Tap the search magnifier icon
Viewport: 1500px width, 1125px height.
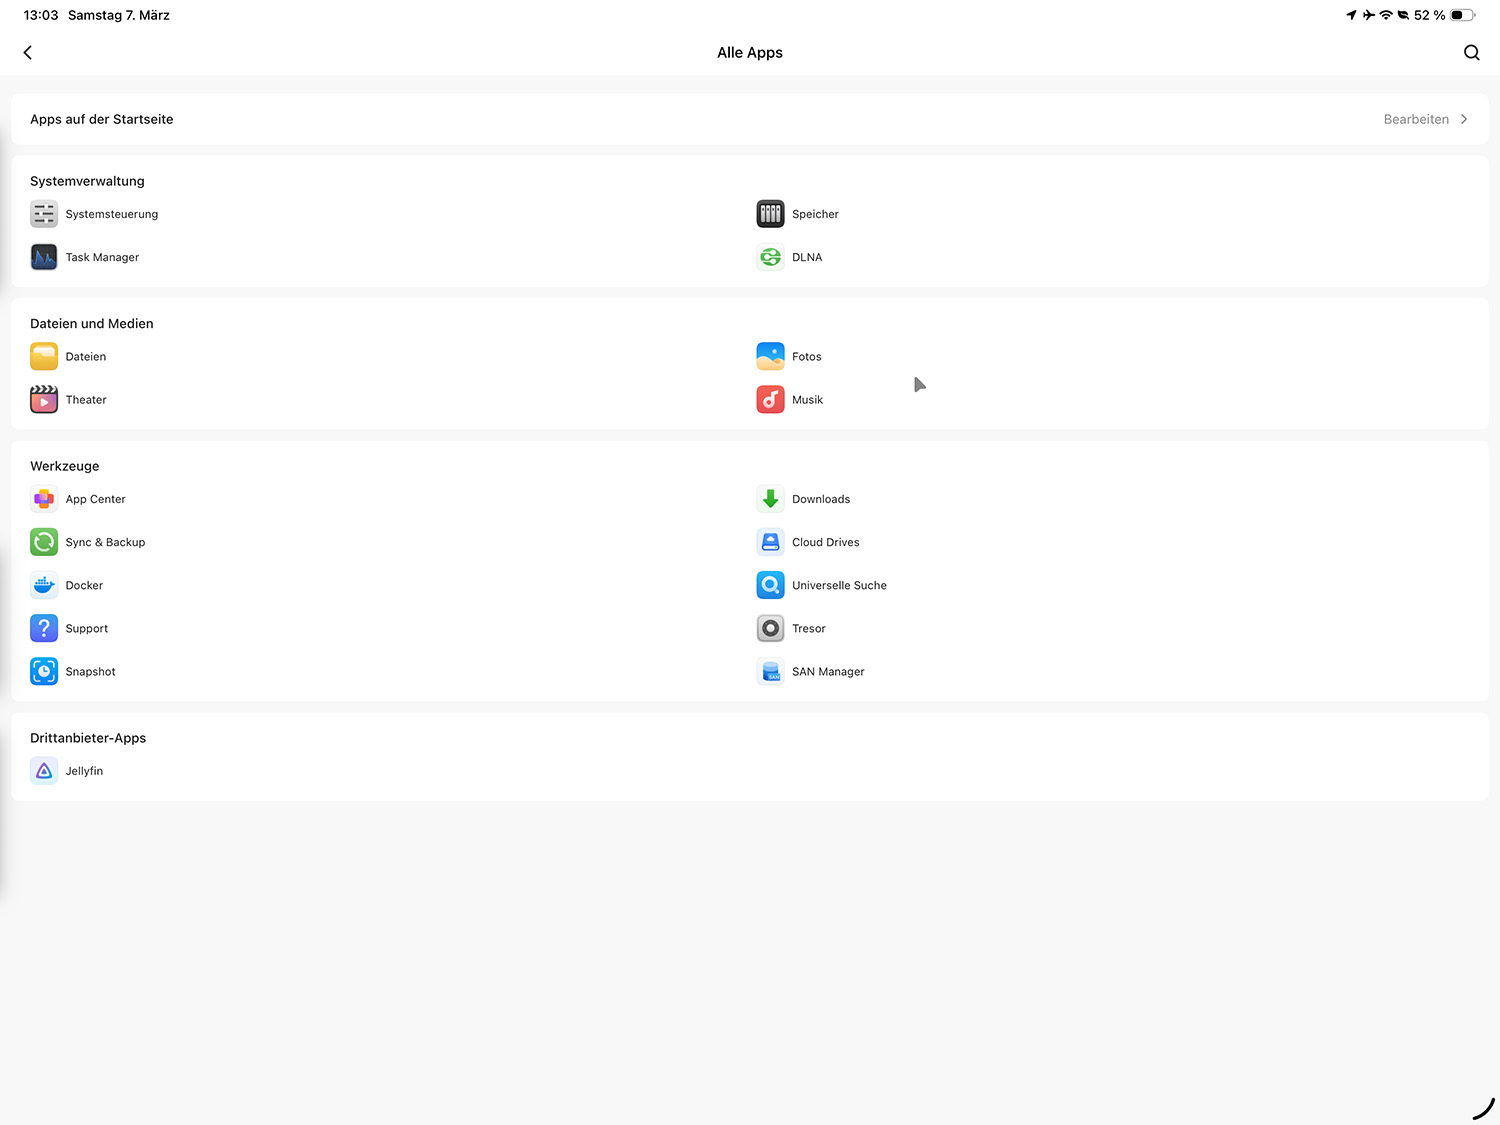click(x=1471, y=53)
